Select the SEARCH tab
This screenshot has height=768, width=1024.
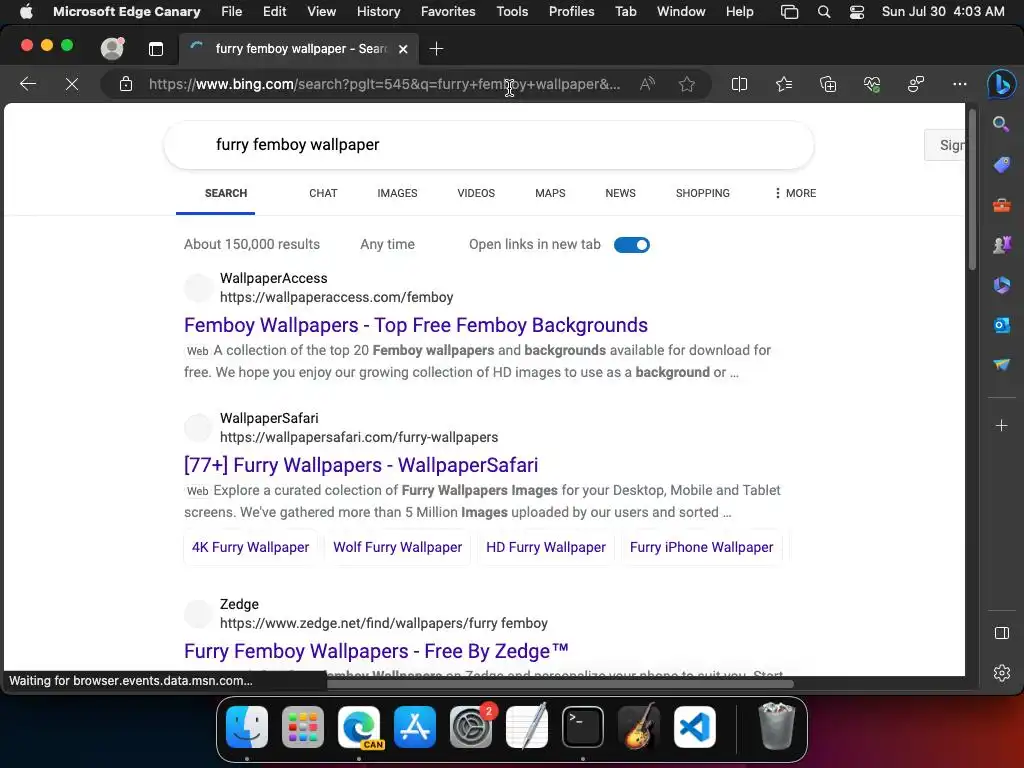226,193
